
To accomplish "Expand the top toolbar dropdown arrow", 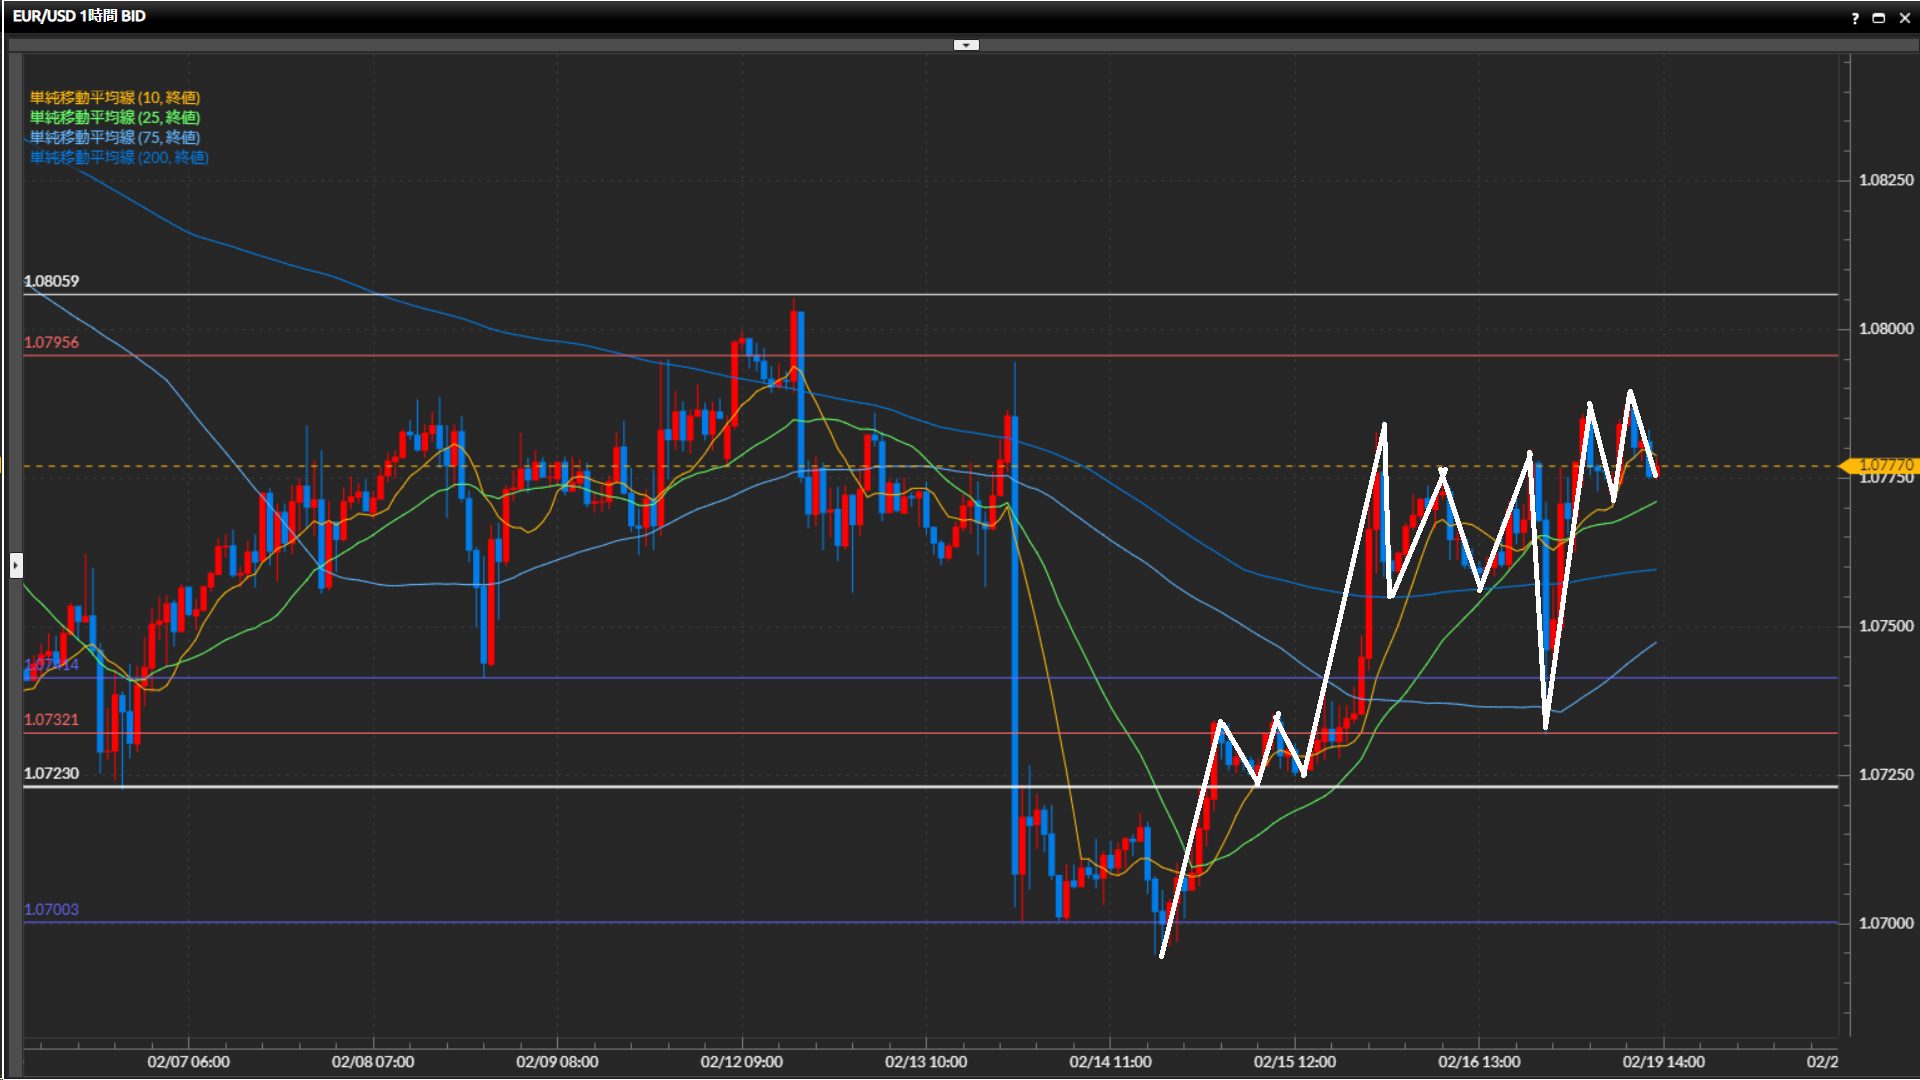I will point(966,45).
